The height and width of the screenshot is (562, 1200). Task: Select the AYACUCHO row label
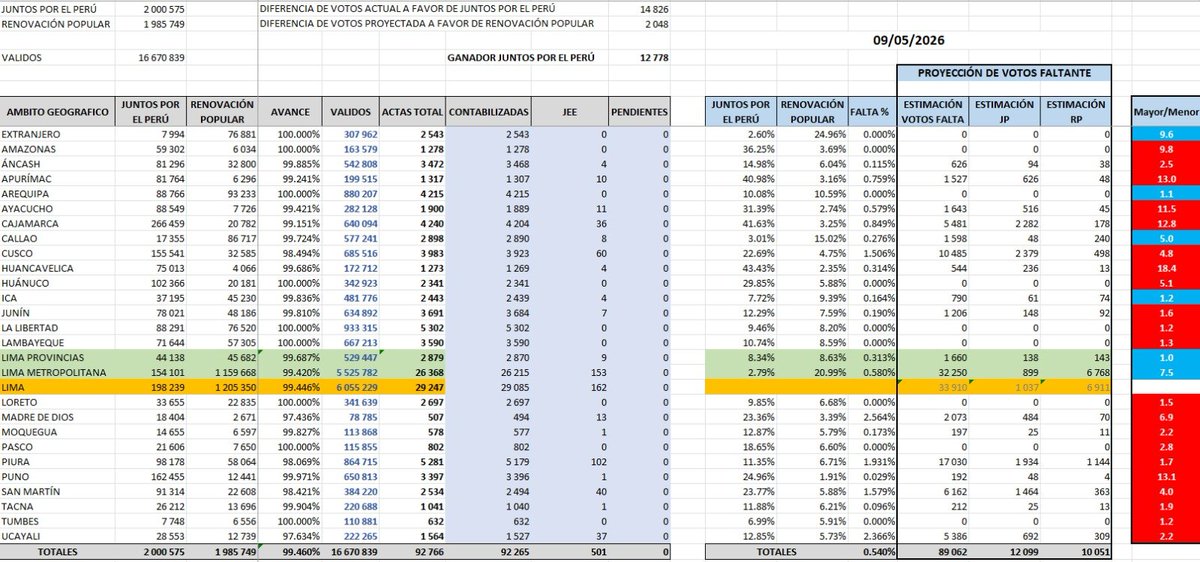tap(29, 208)
